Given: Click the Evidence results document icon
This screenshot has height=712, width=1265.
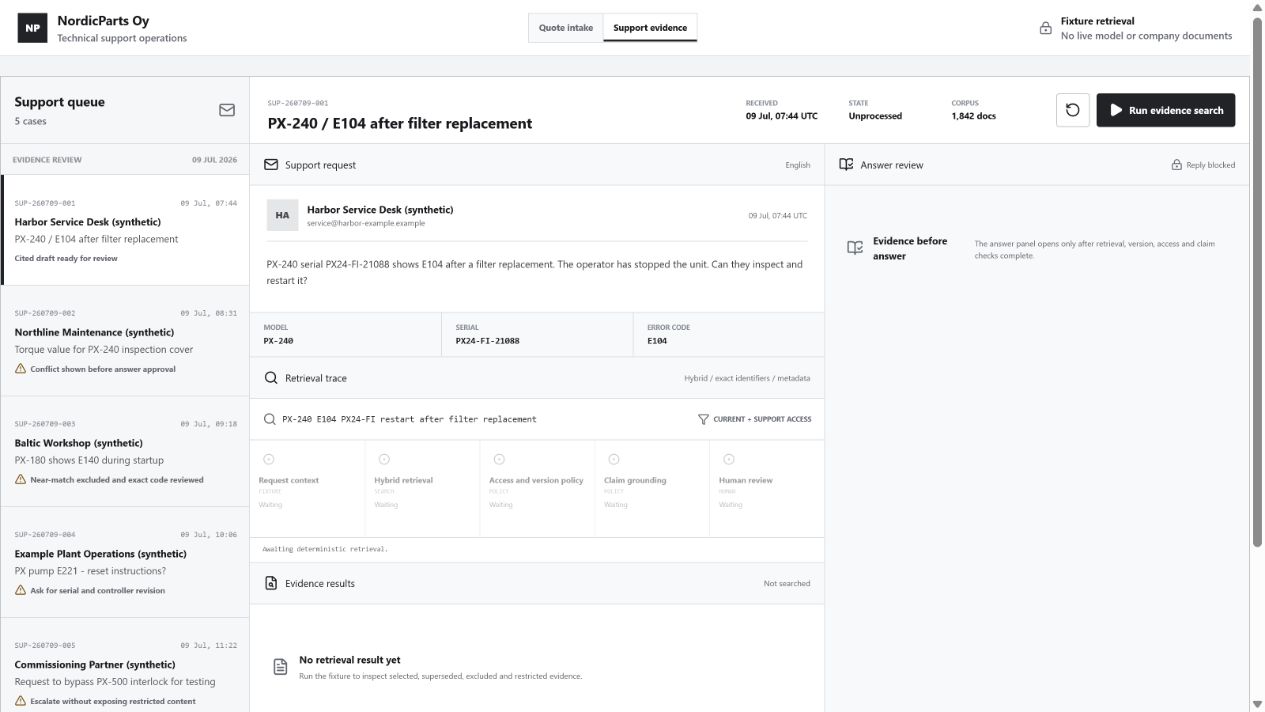Looking at the screenshot, I should pos(271,583).
